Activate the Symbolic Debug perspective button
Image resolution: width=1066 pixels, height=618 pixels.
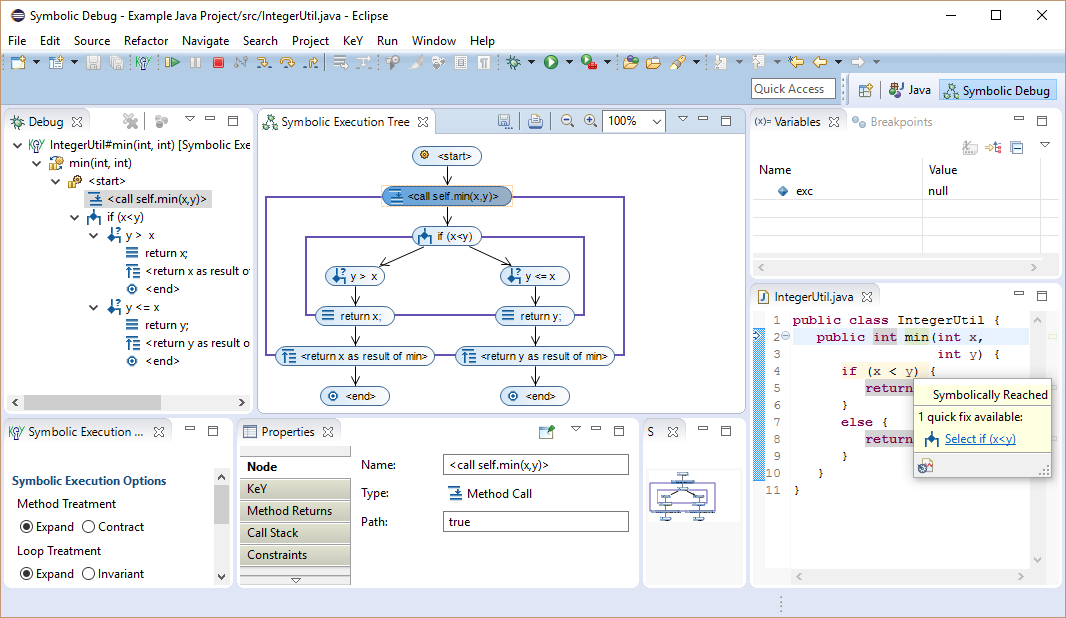997,90
